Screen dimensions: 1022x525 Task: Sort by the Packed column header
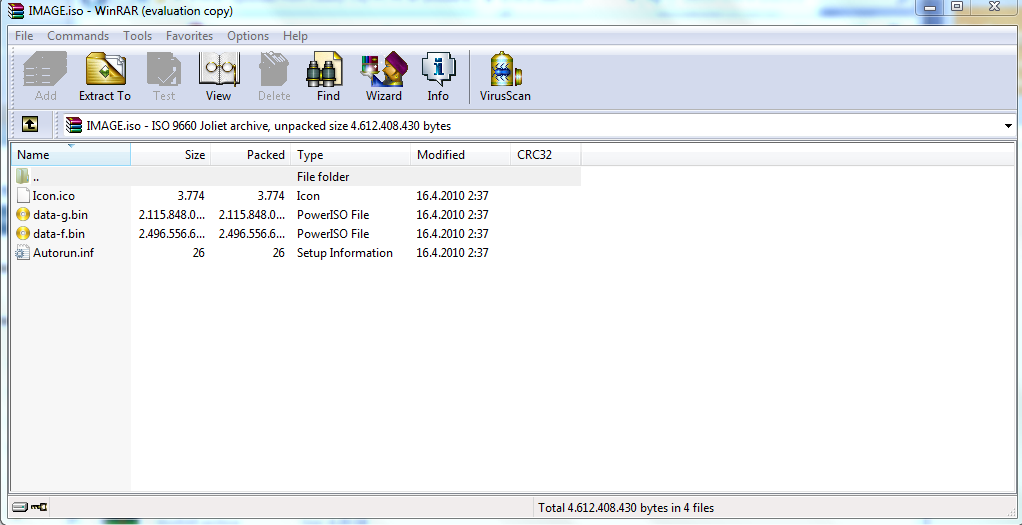pos(251,155)
